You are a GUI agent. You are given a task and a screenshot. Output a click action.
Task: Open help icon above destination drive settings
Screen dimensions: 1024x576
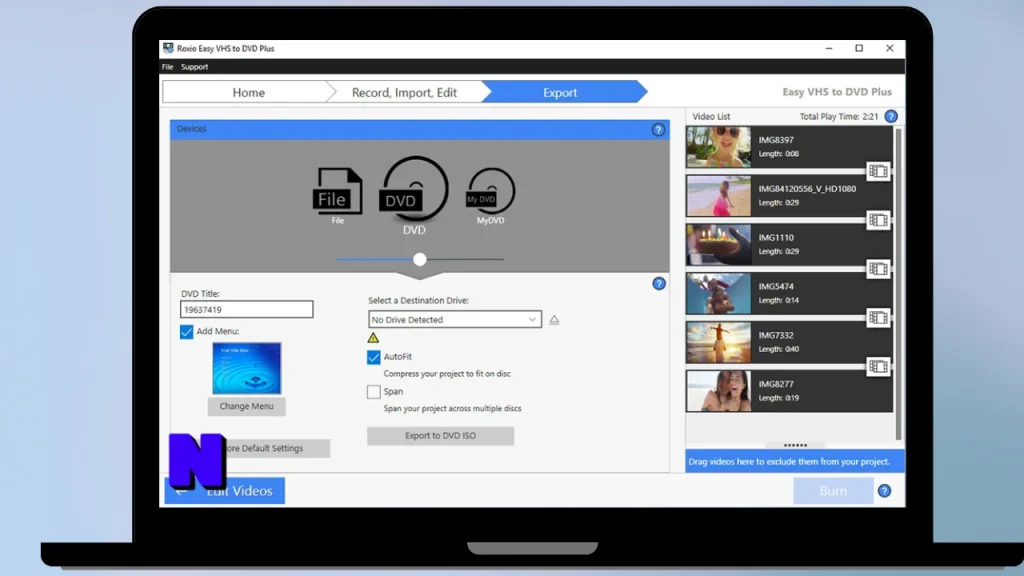(659, 283)
